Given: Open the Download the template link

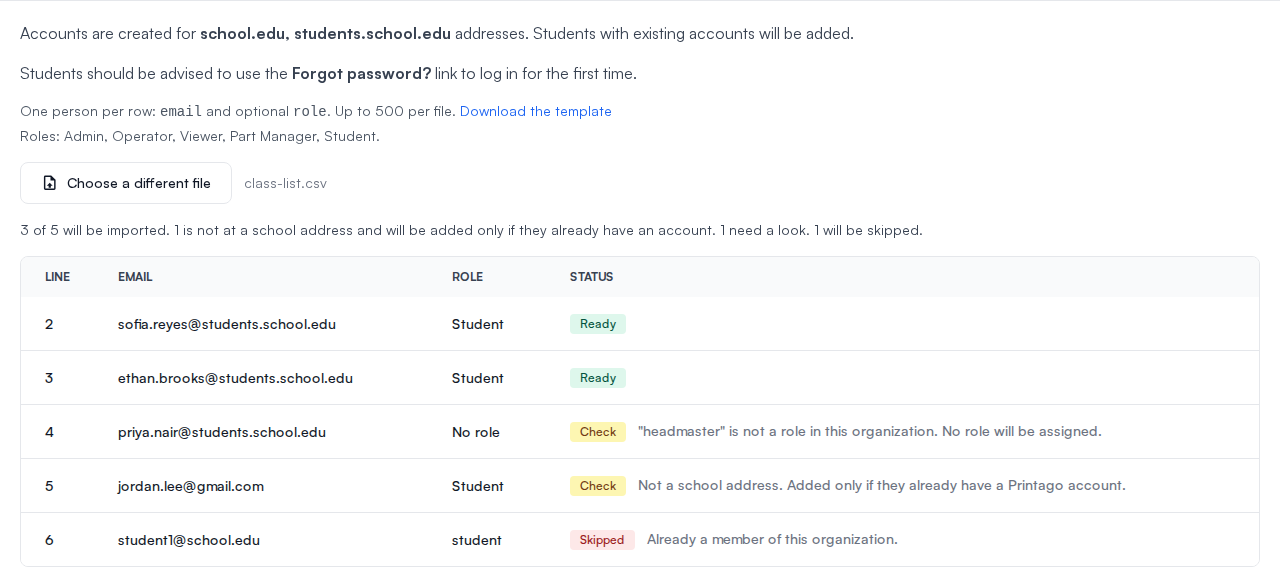Looking at the screenshot, I should pyautogui.click(x=536, y=111).
